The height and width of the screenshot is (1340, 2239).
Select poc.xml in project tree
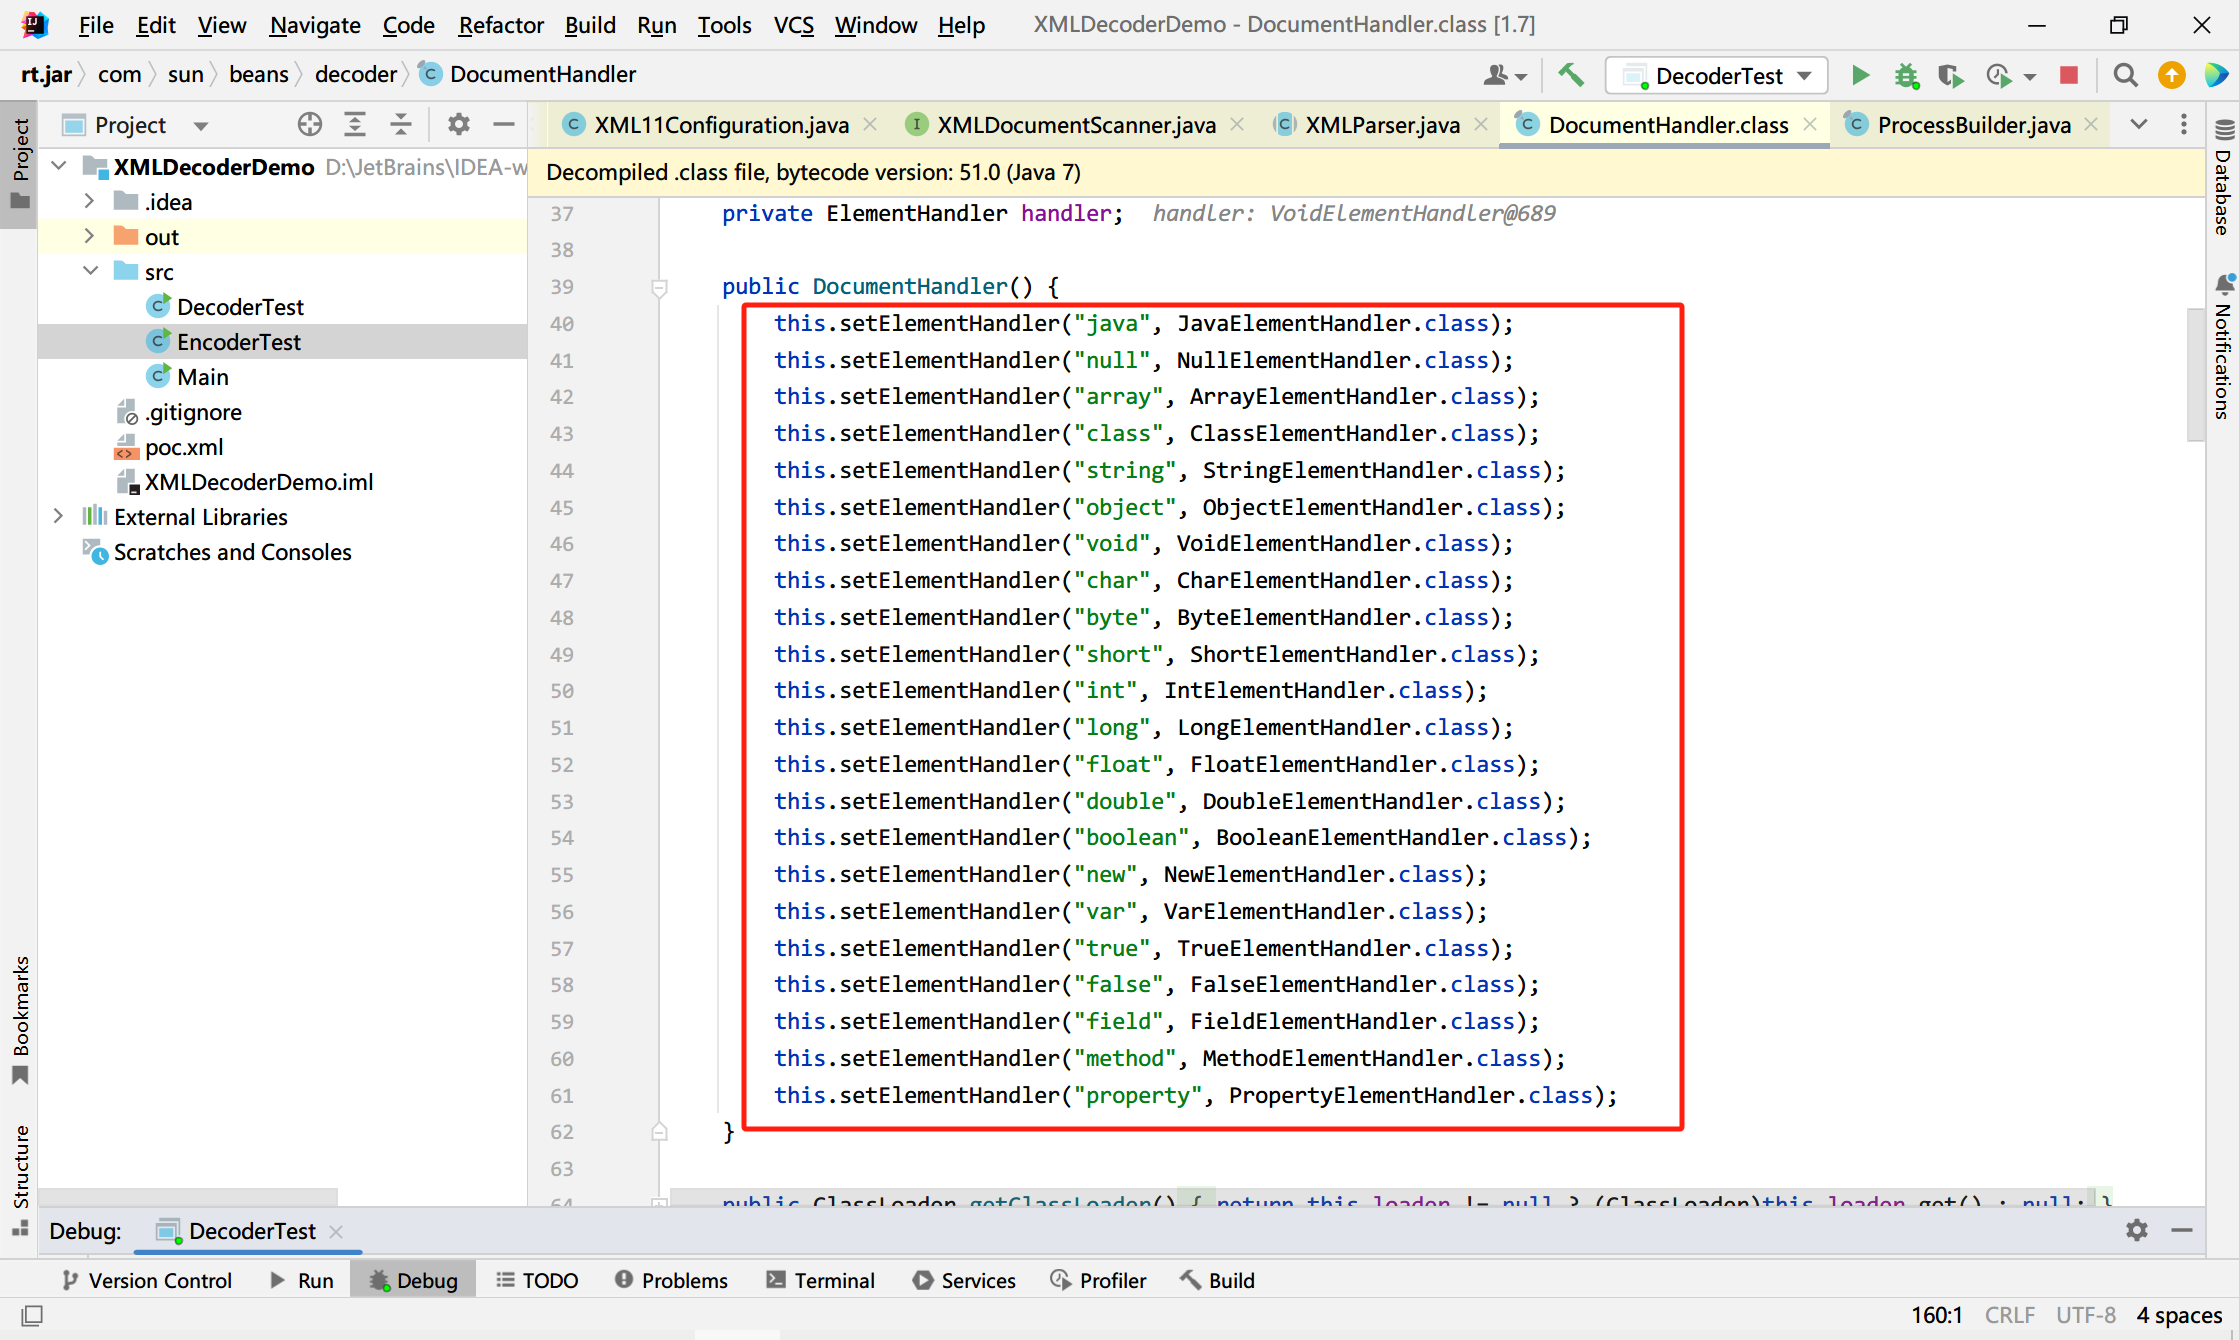[x=184, y=447]
